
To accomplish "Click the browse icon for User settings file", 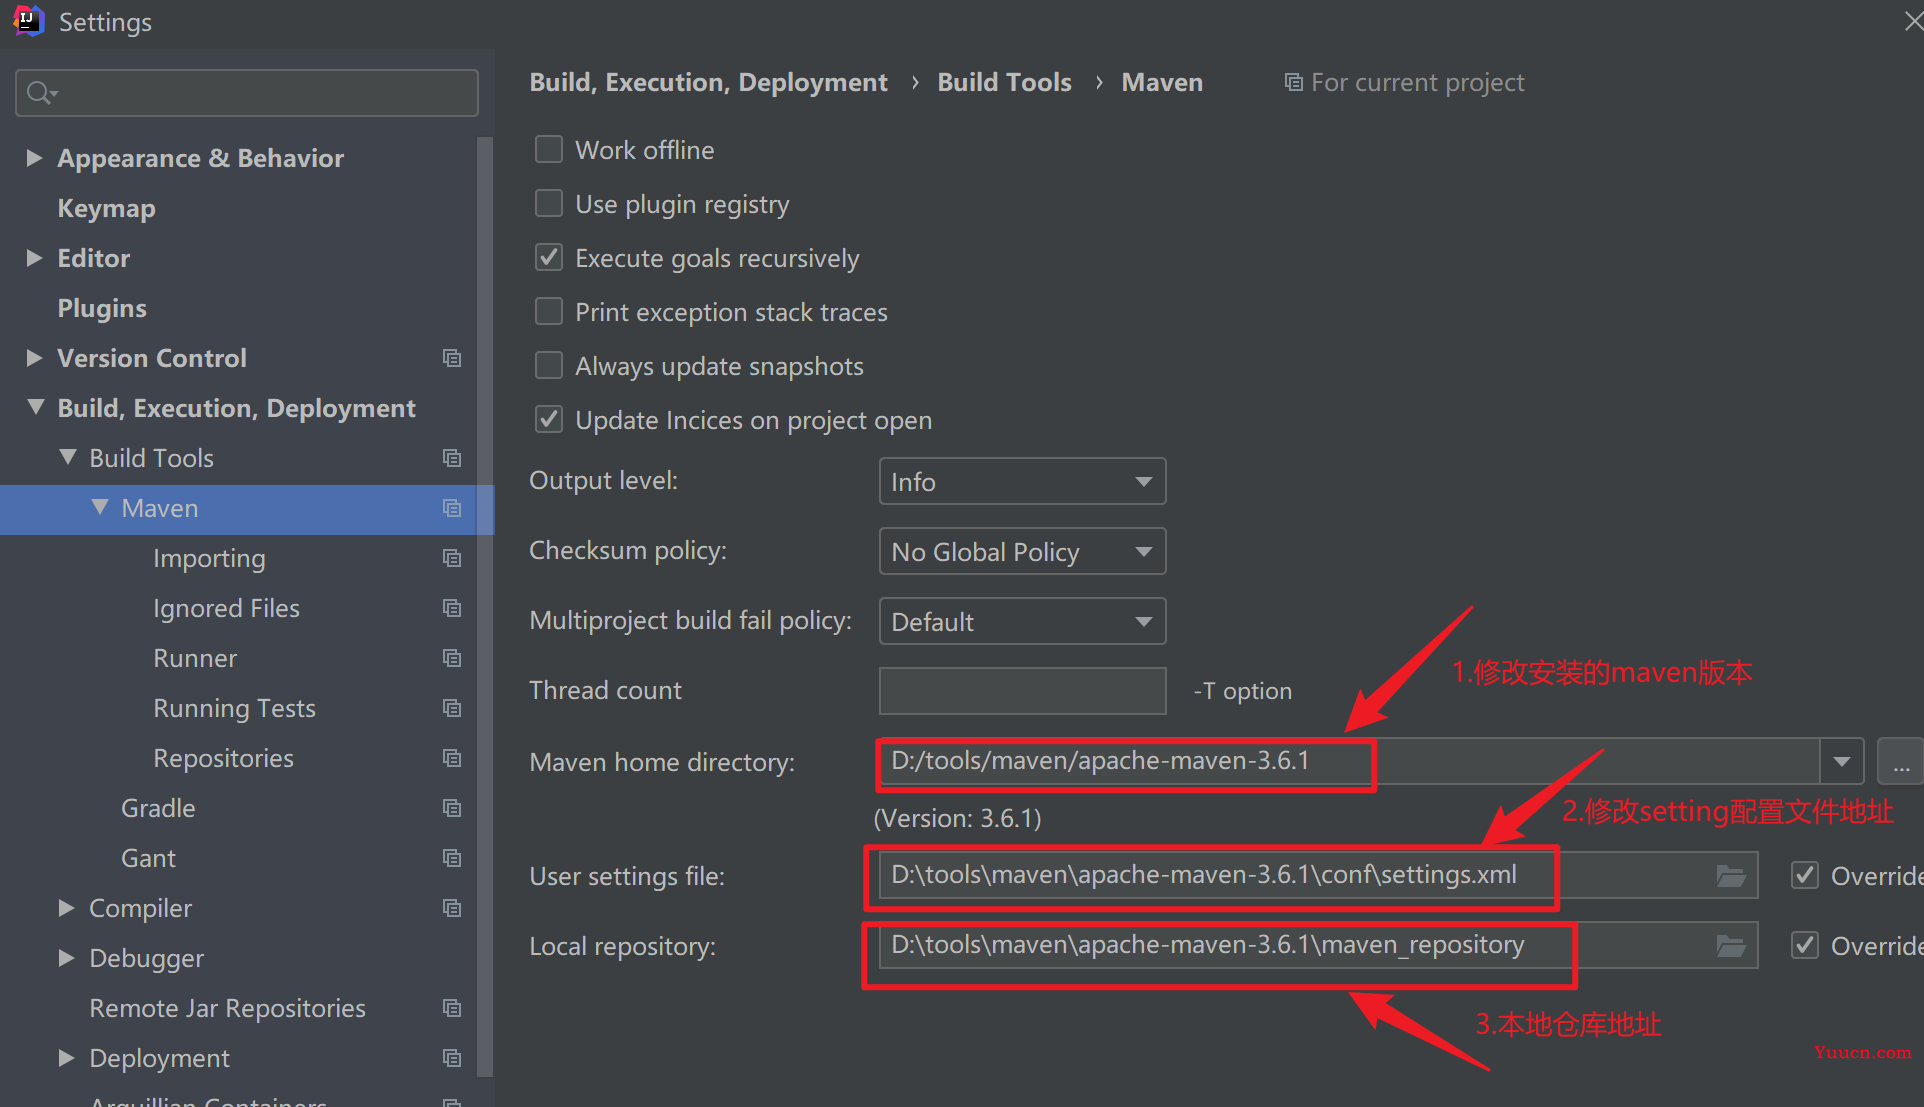I will [1730, 875].
